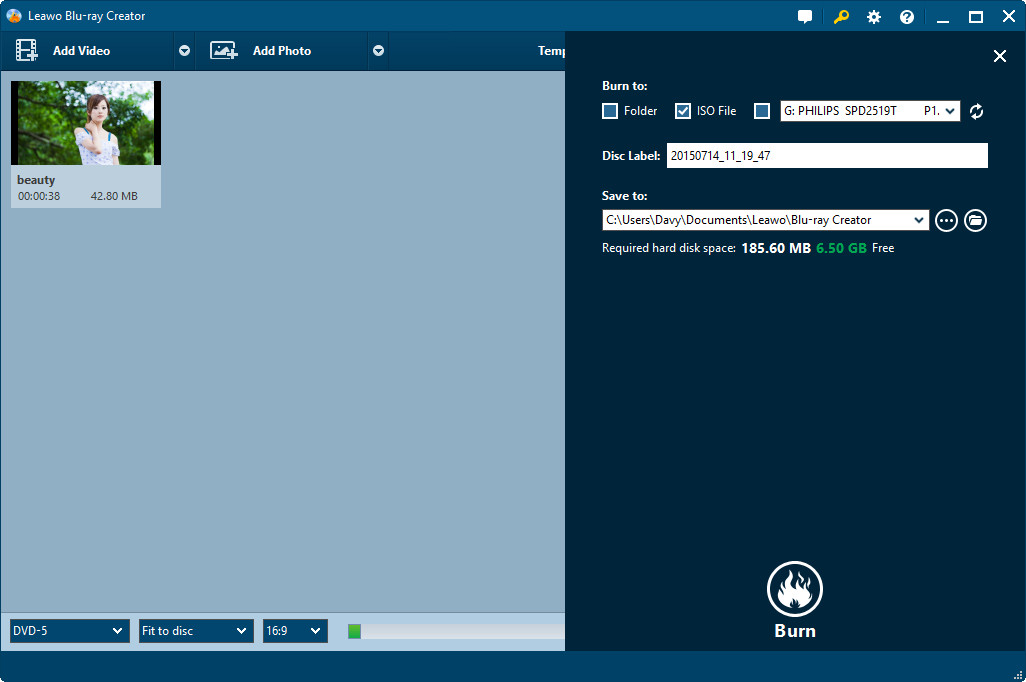Click the Template tab label

(551, 50)
